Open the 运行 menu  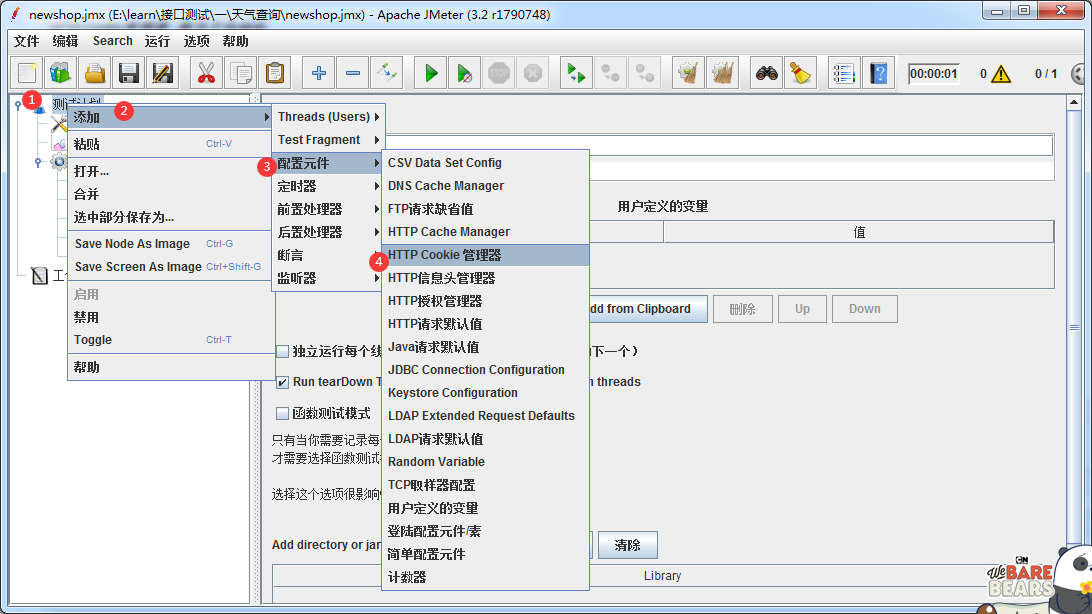coord(157,41)
